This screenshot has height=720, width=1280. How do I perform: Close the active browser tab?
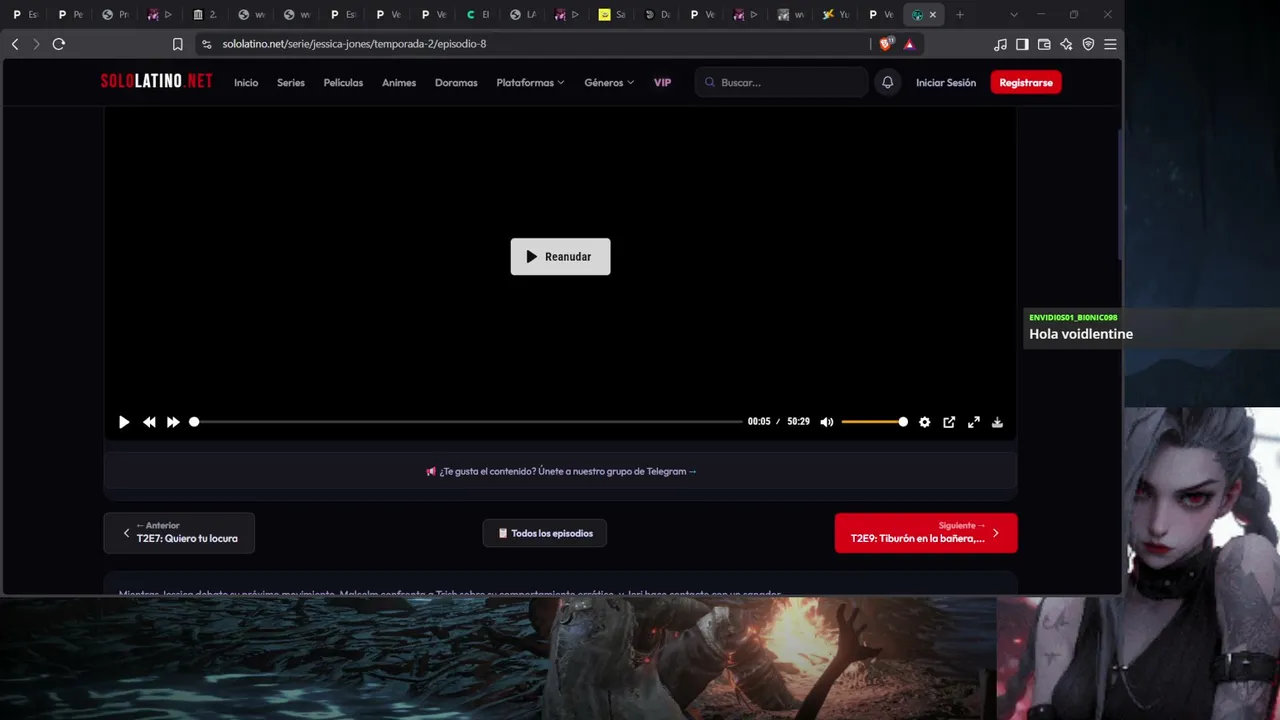click(x=933, y=15)
